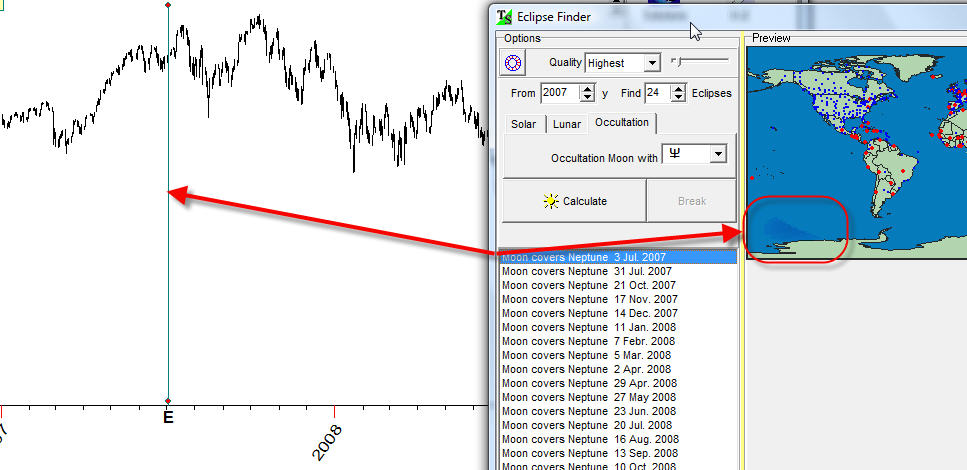Screen dimensions: 967x470
Task: Click the Find eclipses number field
Action: [656, 93]
